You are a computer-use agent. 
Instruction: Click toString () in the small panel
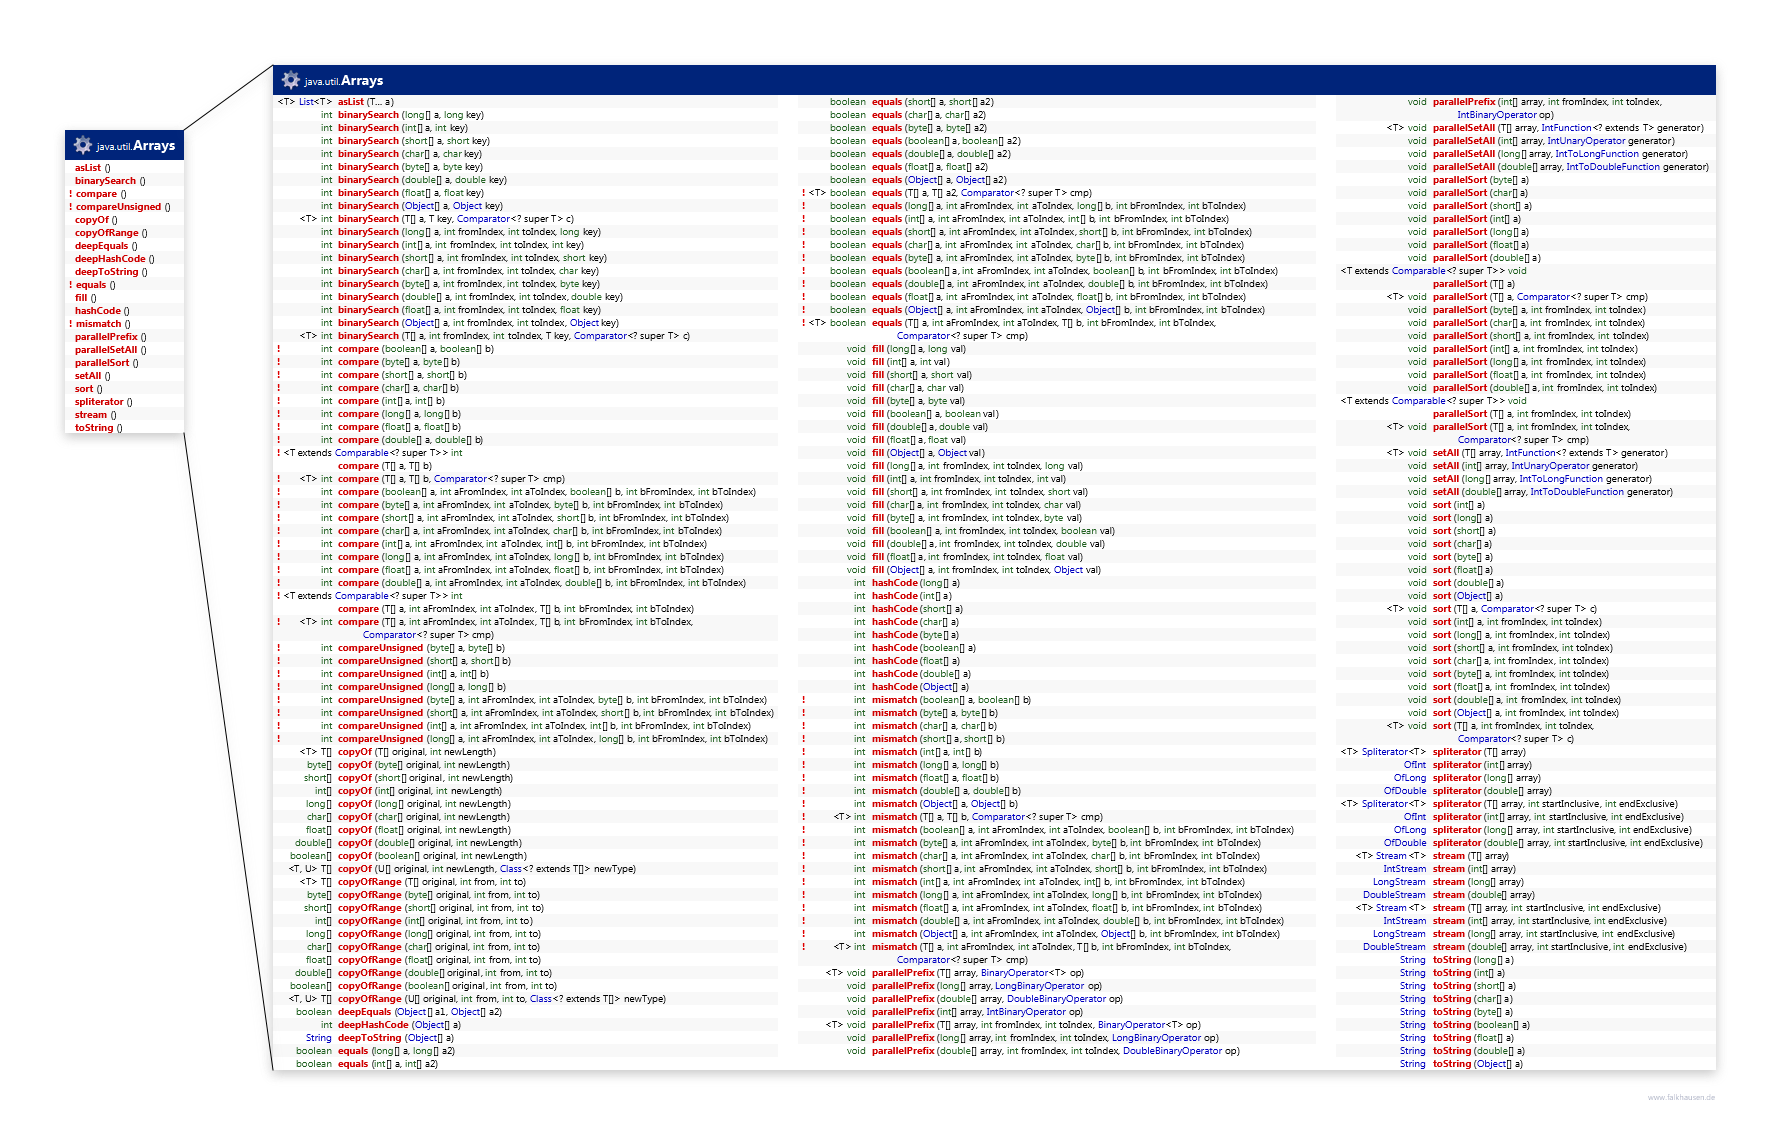tap(99, 428)
